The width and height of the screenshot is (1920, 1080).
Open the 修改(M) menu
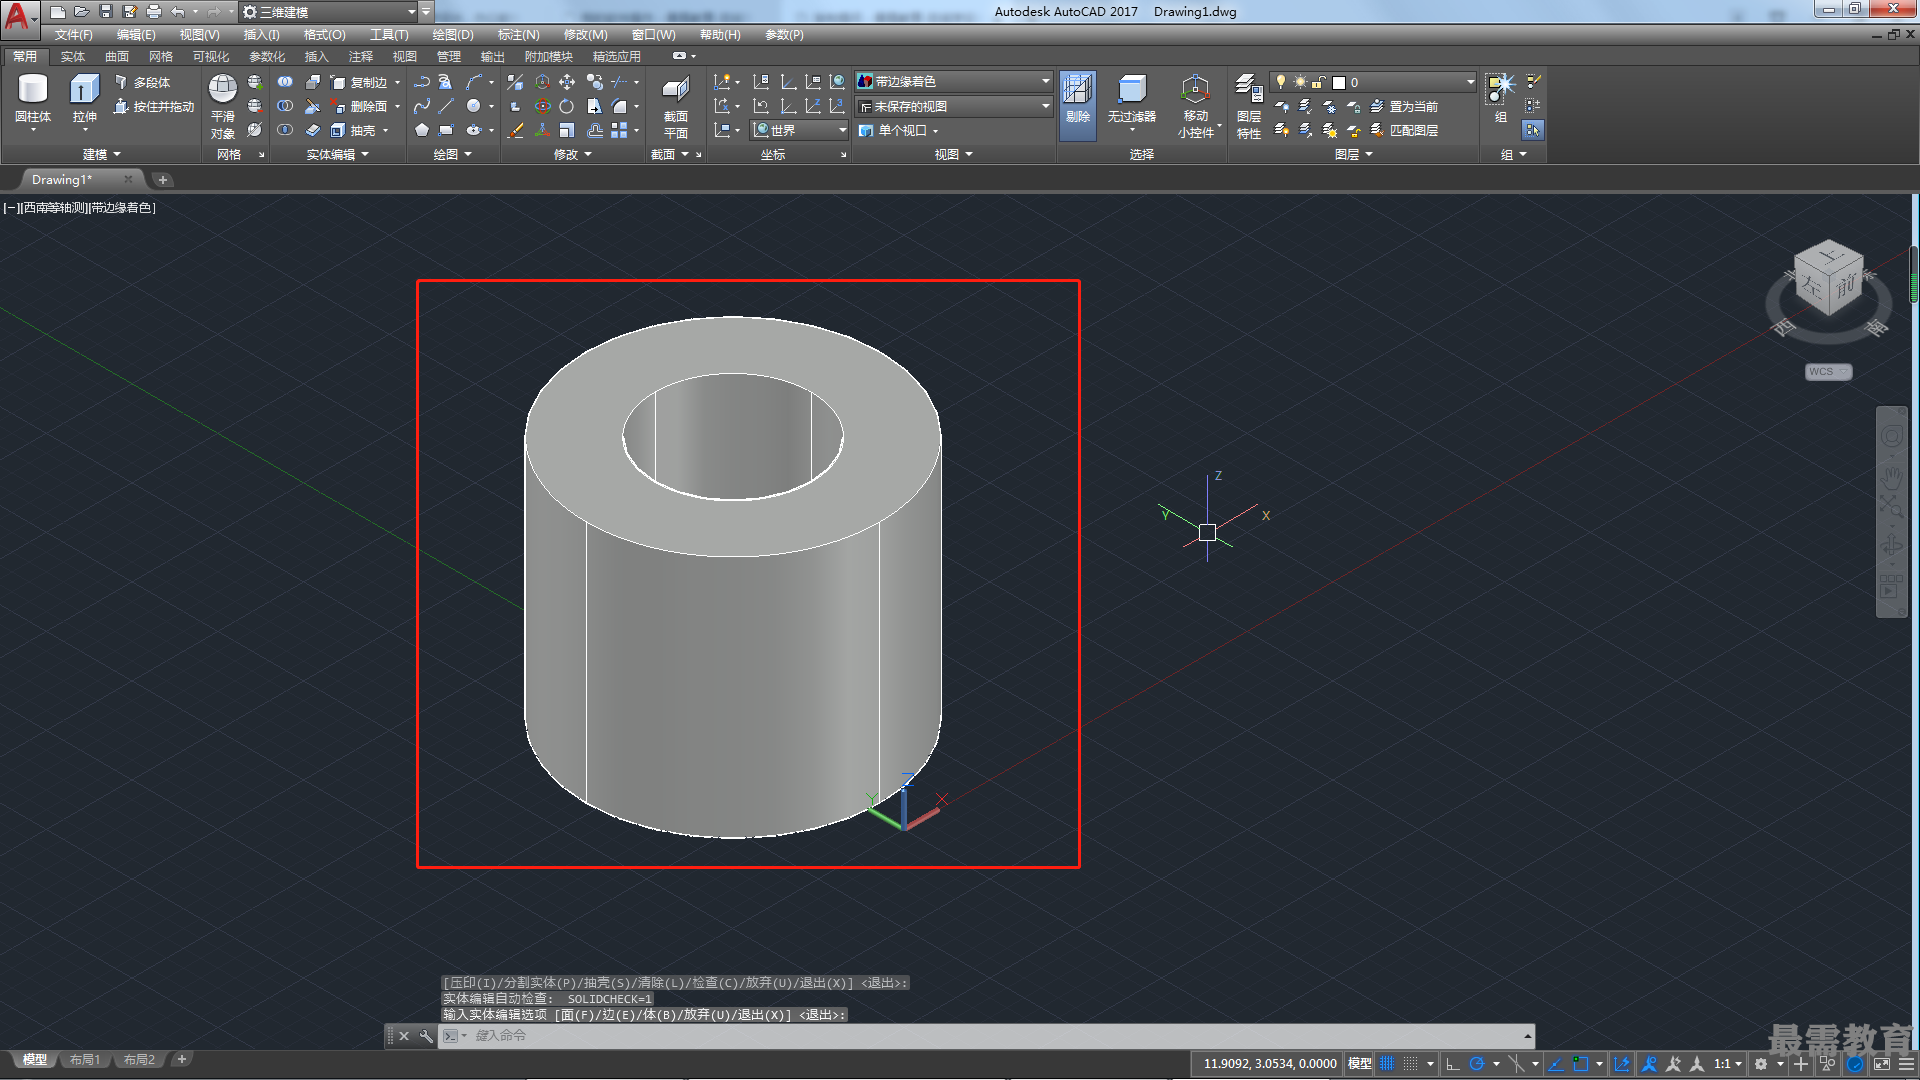click(585, 35)
